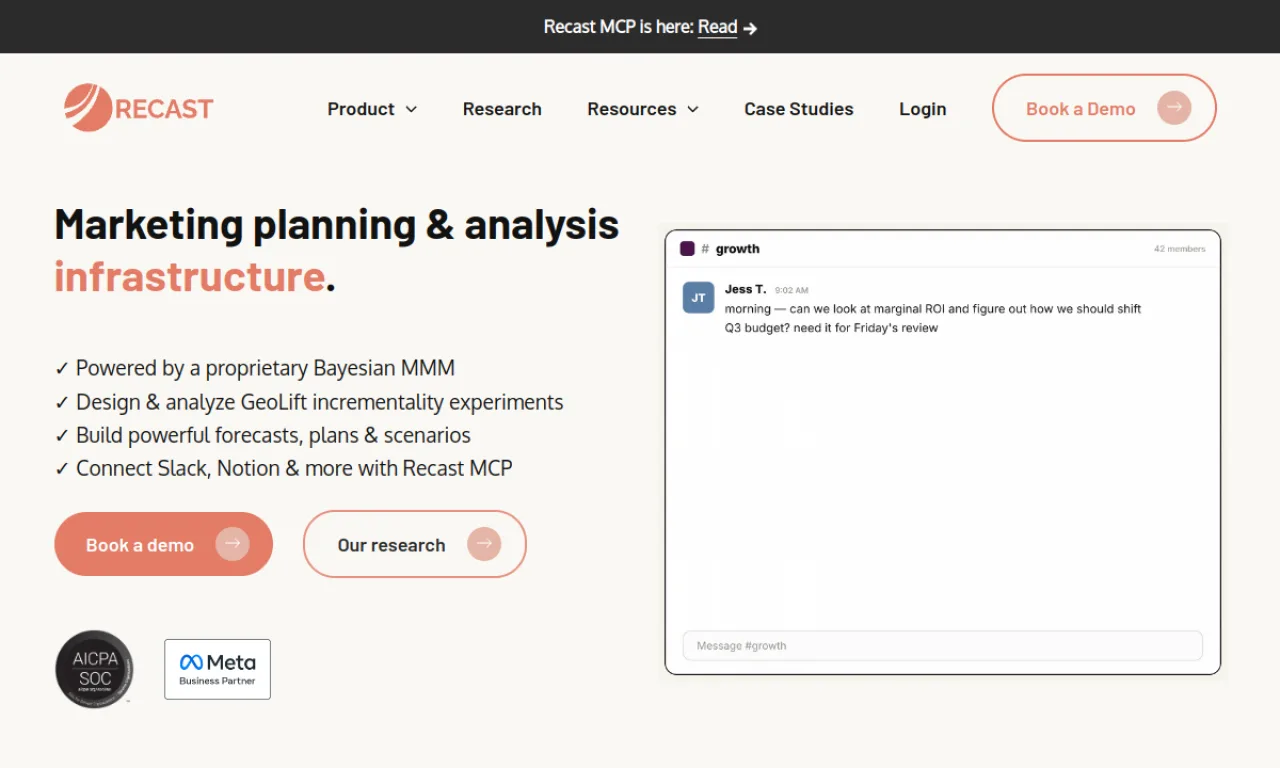Viewport: 1280px width, 768px height.
Task: Expand the Resources dropdown chevron
Action: [693, 109]
